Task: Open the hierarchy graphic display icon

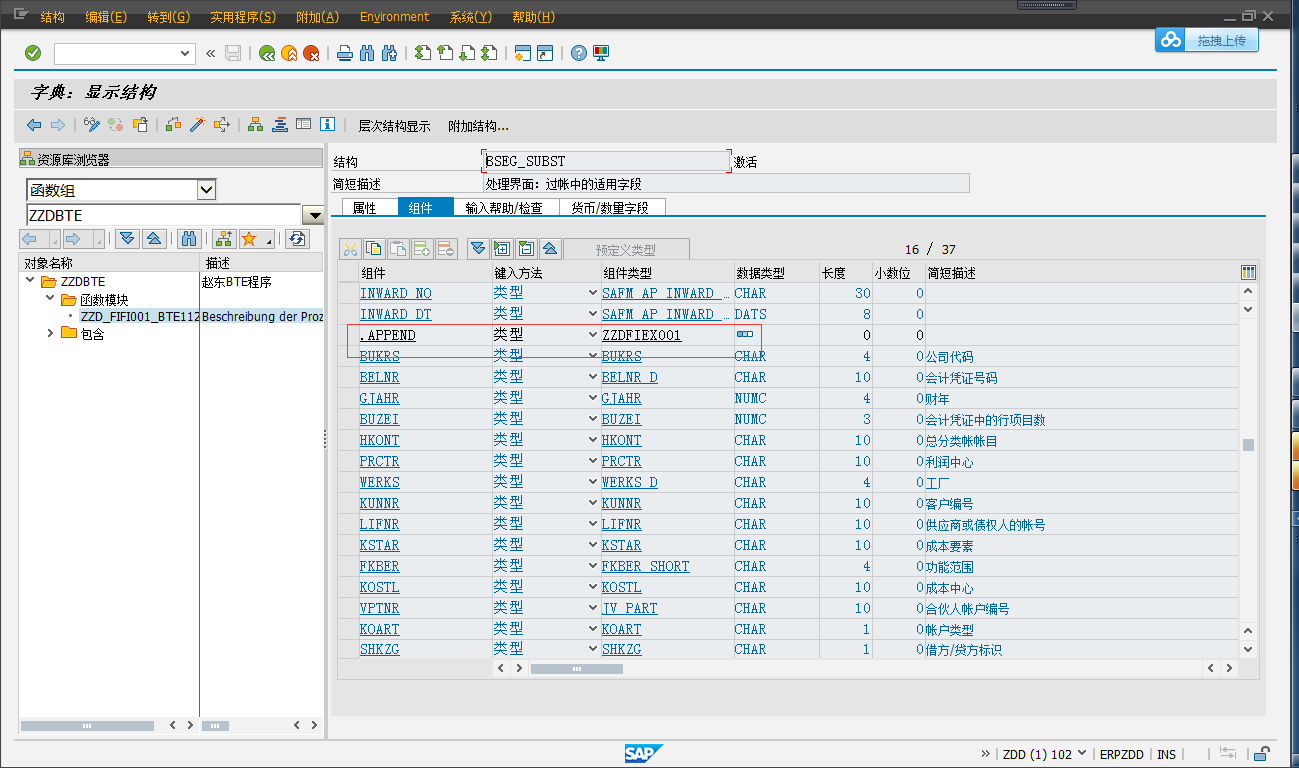Action: 254,124
